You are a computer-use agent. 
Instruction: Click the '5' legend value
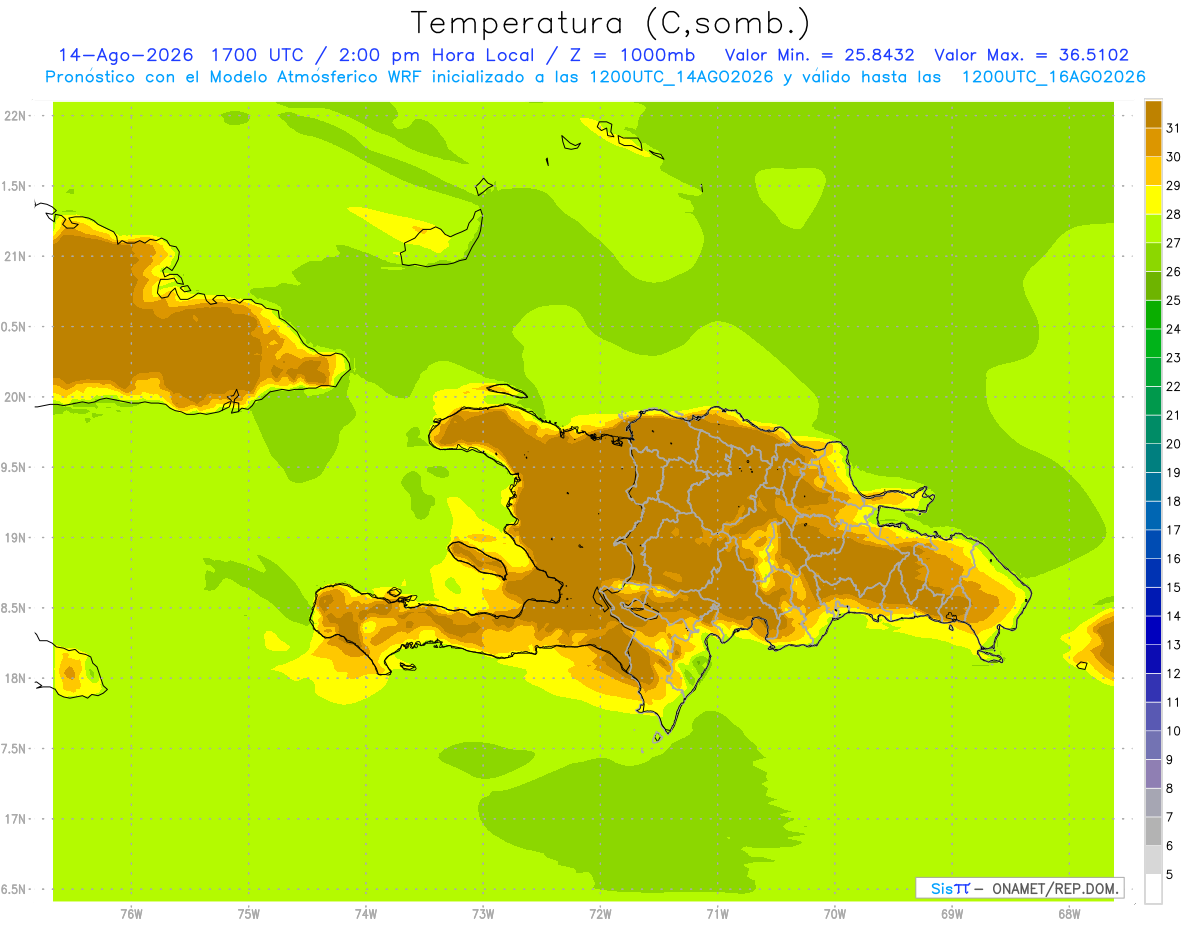[x=1170, y=875]
